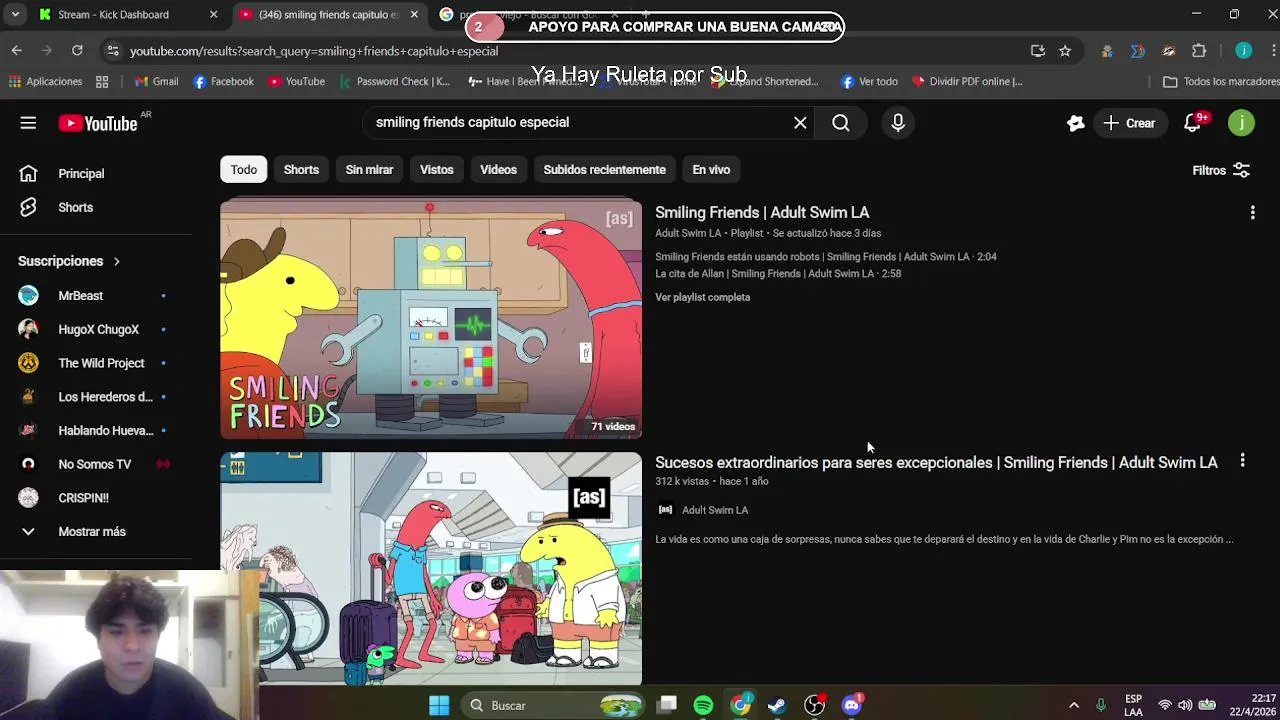1280x720 pixels.
Task: Open the notifications bell
Action: pyautogui.click(x=1192, y=123)
